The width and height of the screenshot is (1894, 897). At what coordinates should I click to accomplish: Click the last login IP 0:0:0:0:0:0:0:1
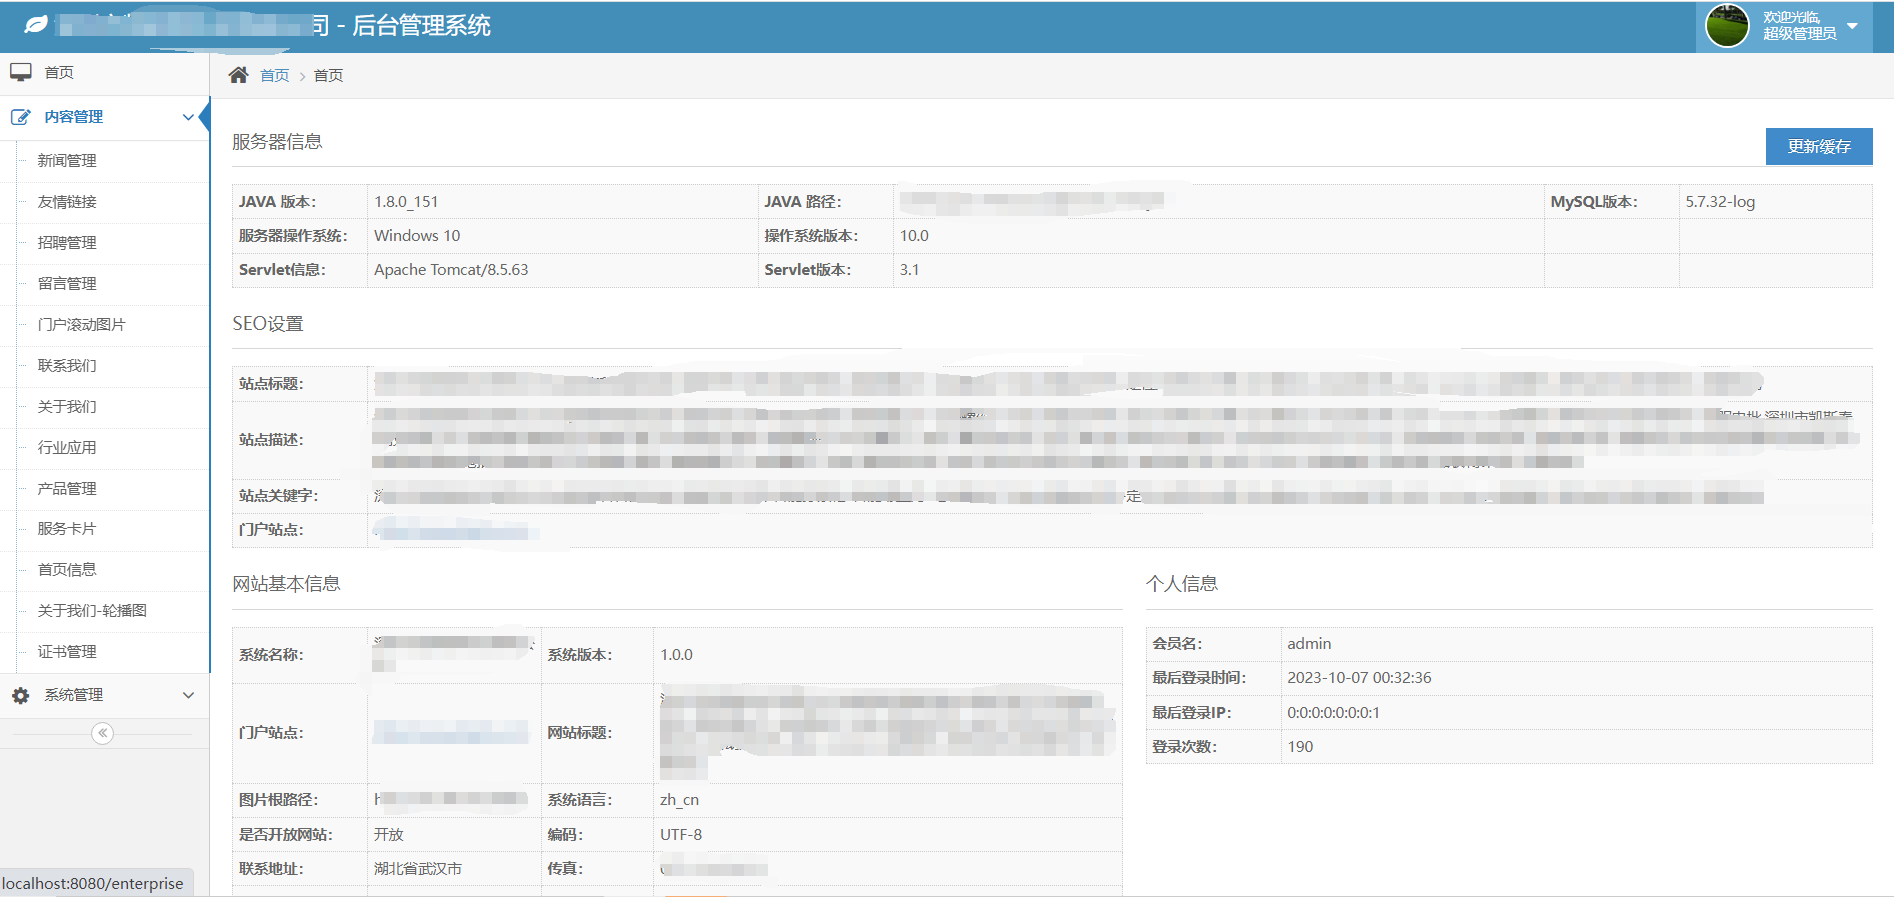coord(1333,712)
